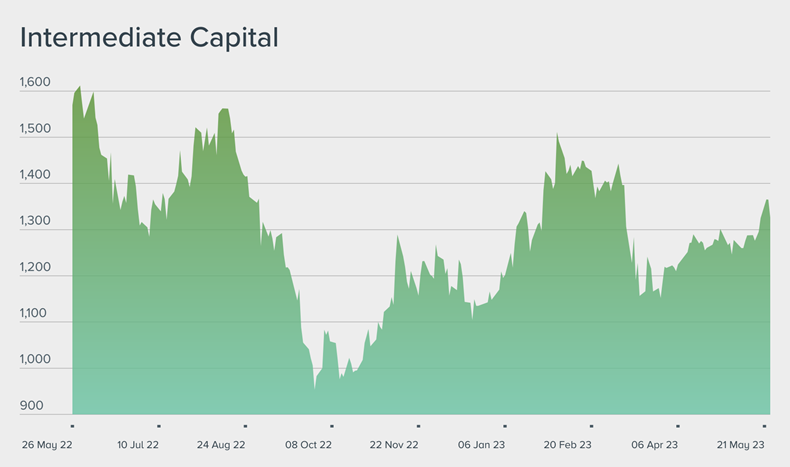Click the 24 Aug 22 axis label
Viewport: 790px width, 467px height.
pos(223,443)
